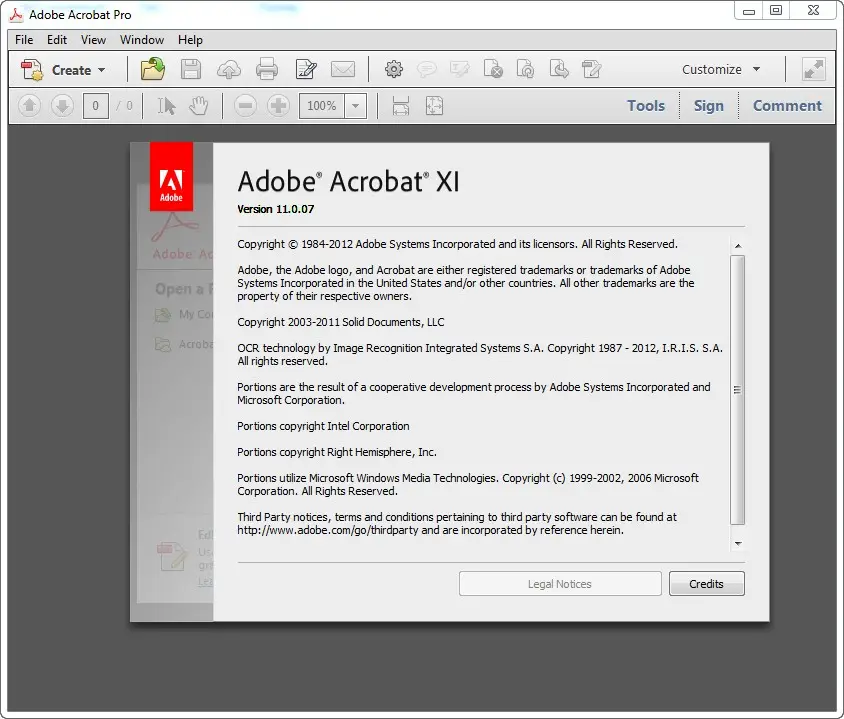
Task: Click the 100% zoom value field
Action: coord(322,106)
